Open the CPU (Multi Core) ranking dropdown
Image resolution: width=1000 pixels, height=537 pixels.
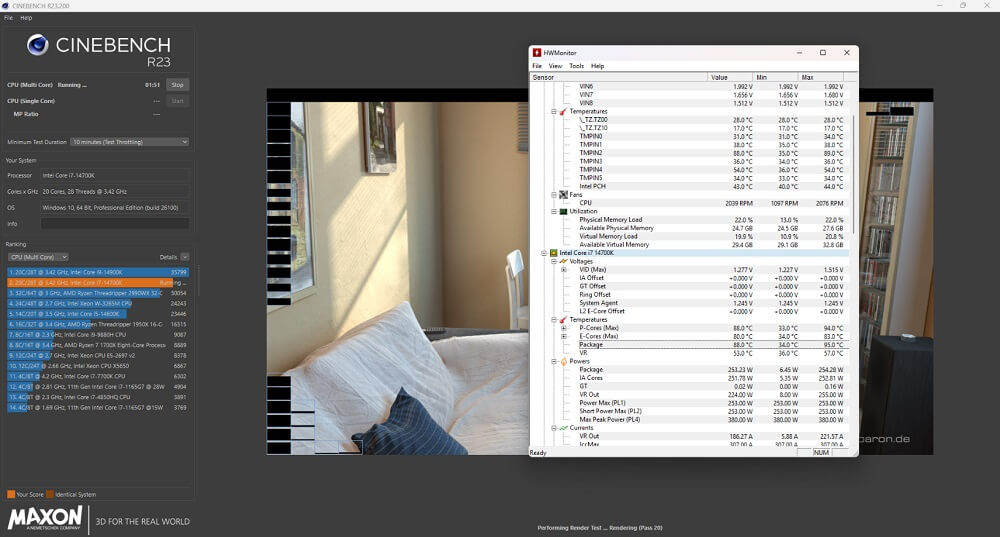pyautogui.click(x=38, y=257)
